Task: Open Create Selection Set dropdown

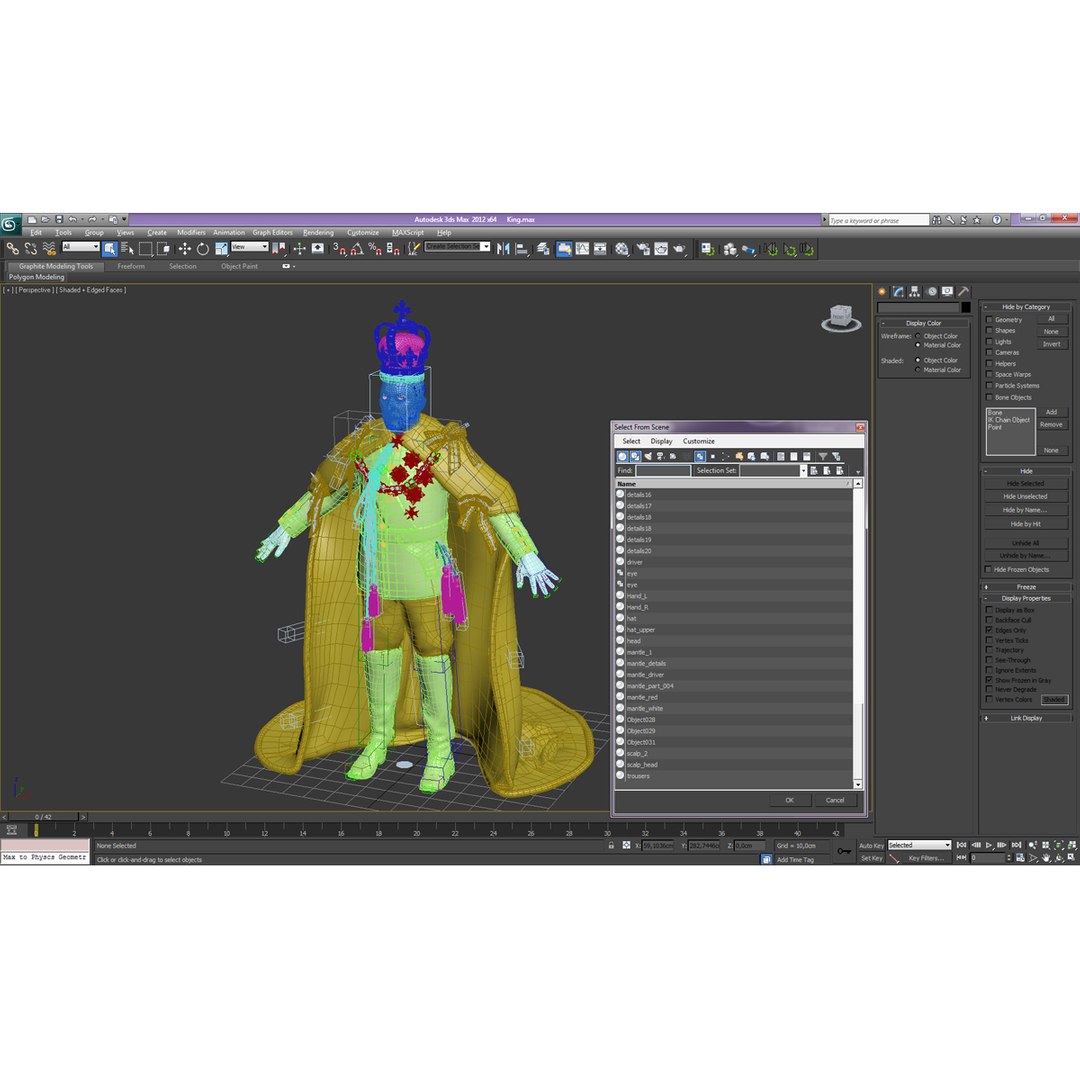Action: (457, 247)
